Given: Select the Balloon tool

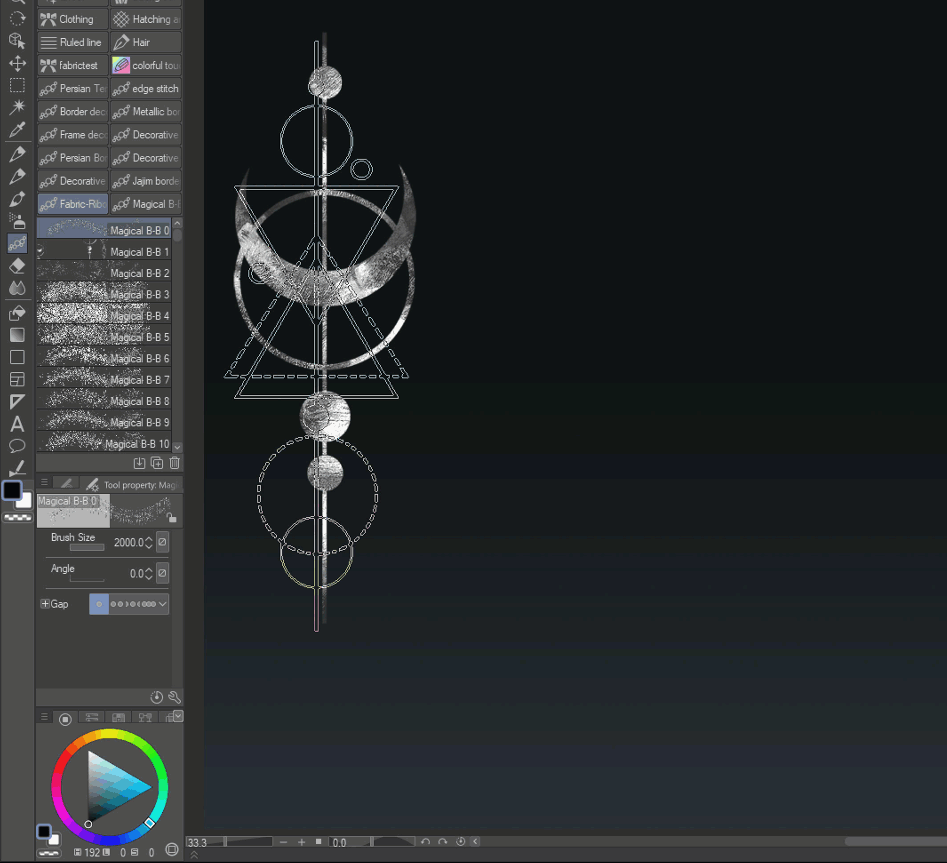Looking at the screenshot, I should (x=17, y=446).
